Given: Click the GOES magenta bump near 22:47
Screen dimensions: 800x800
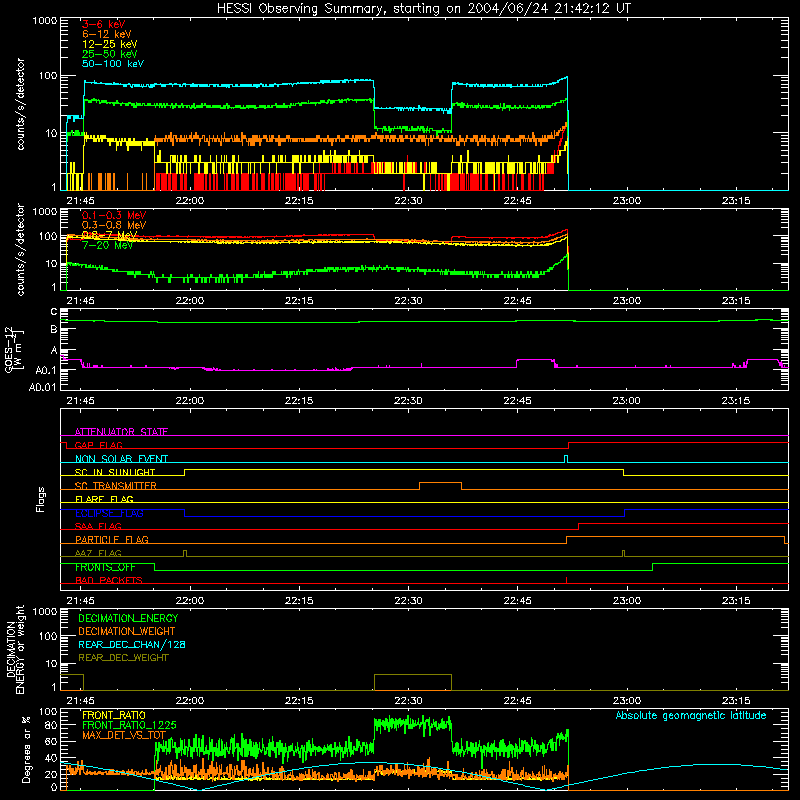Looking at the screenshot, I should (535, 363).
